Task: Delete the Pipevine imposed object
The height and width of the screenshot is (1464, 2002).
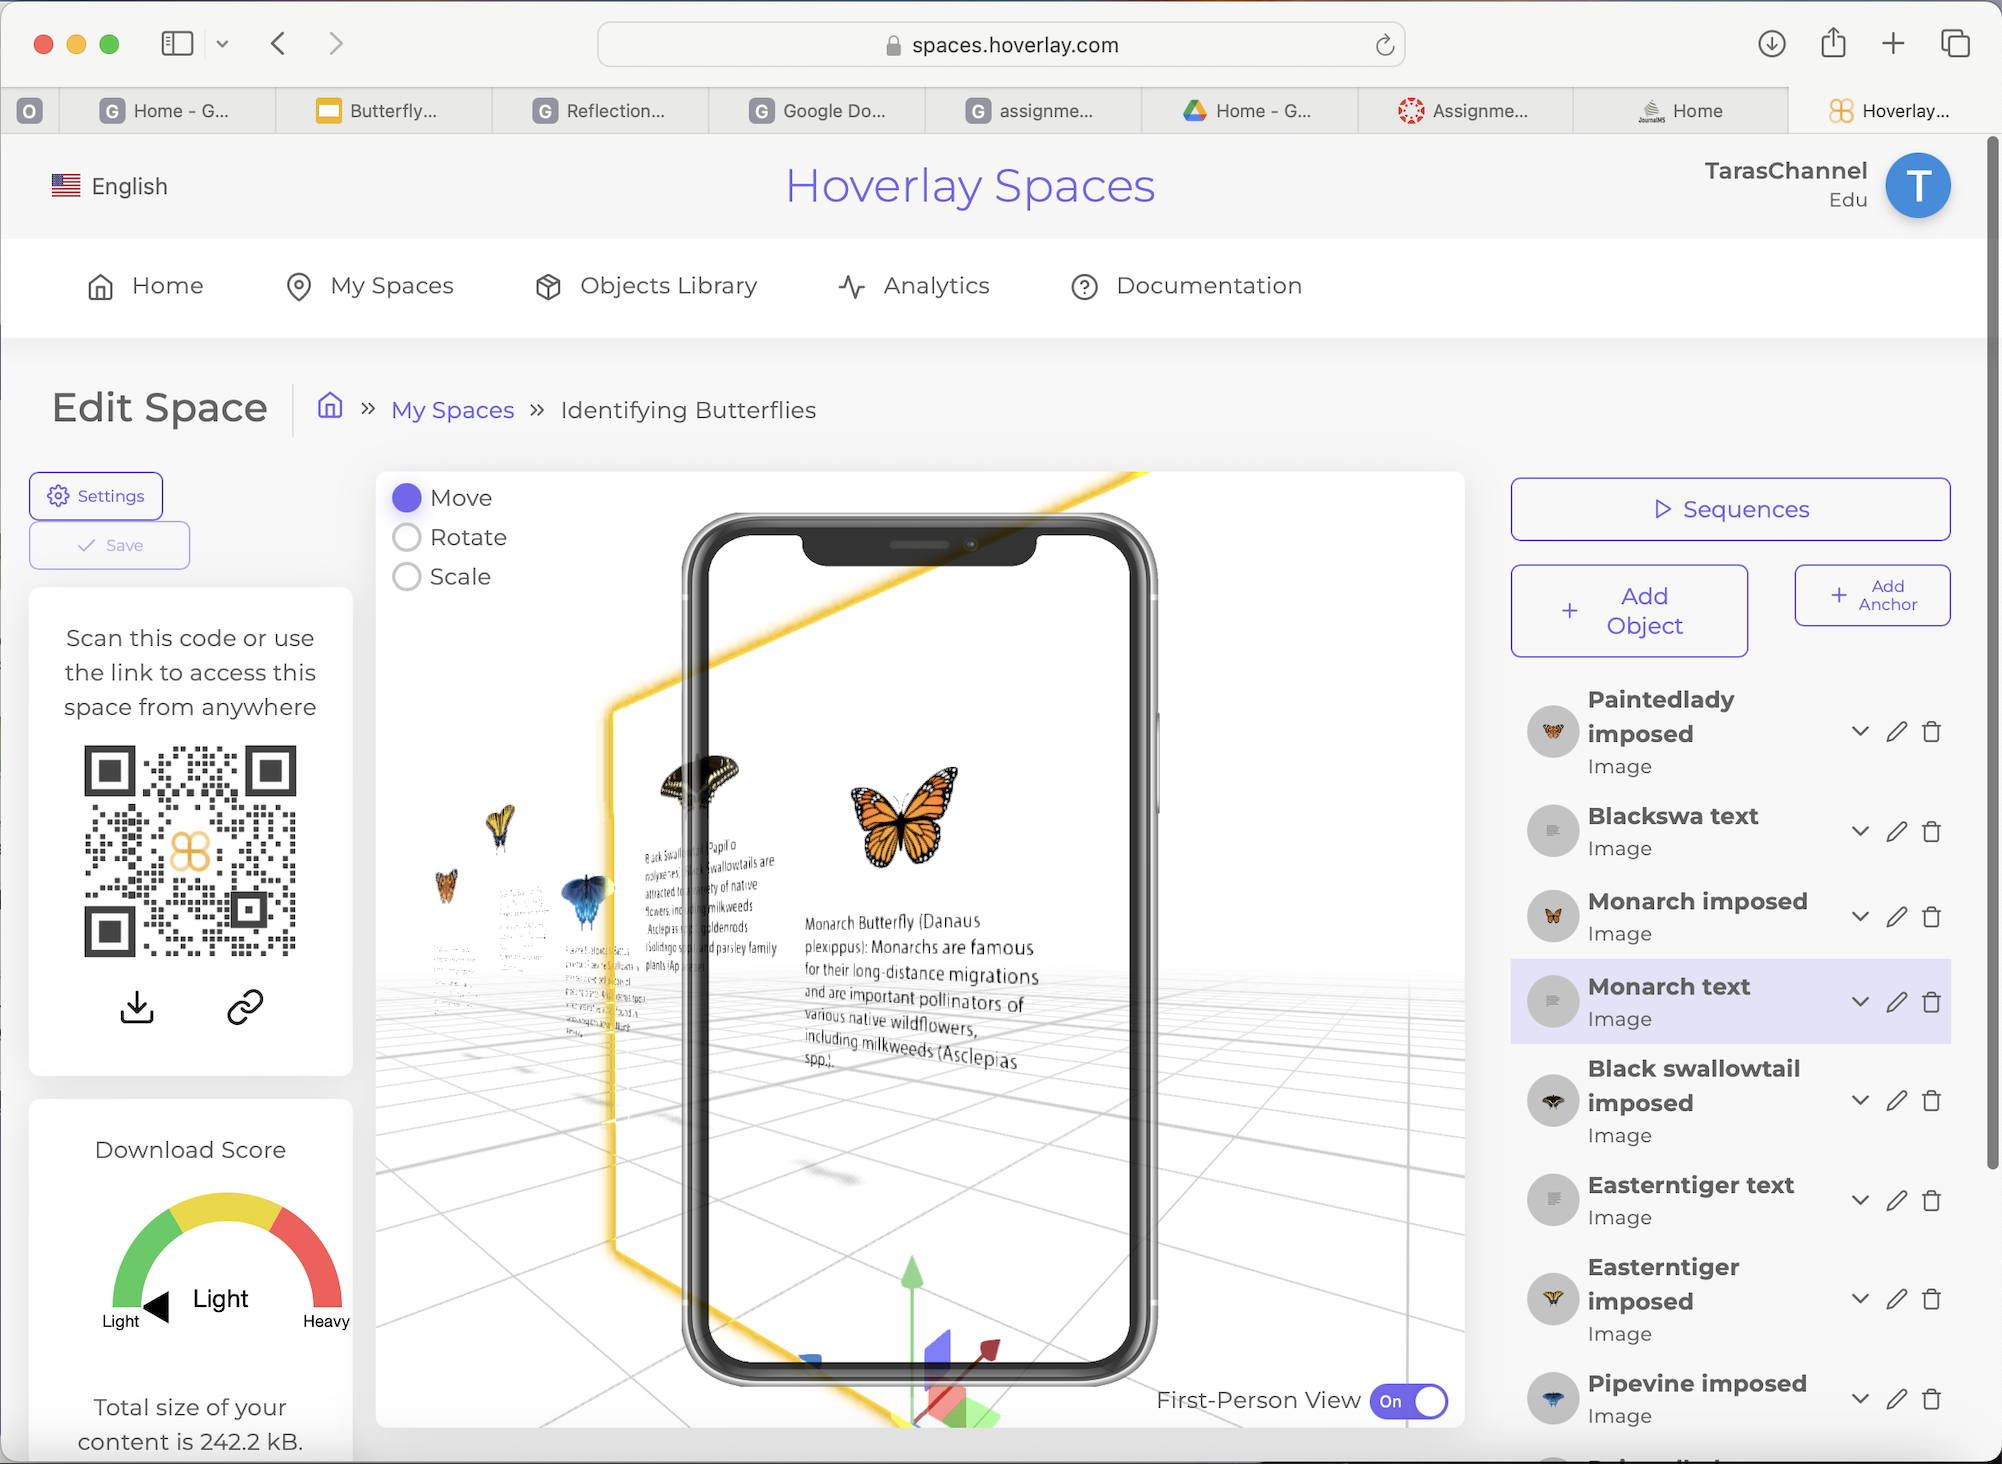Action: pos(1932,1399)
